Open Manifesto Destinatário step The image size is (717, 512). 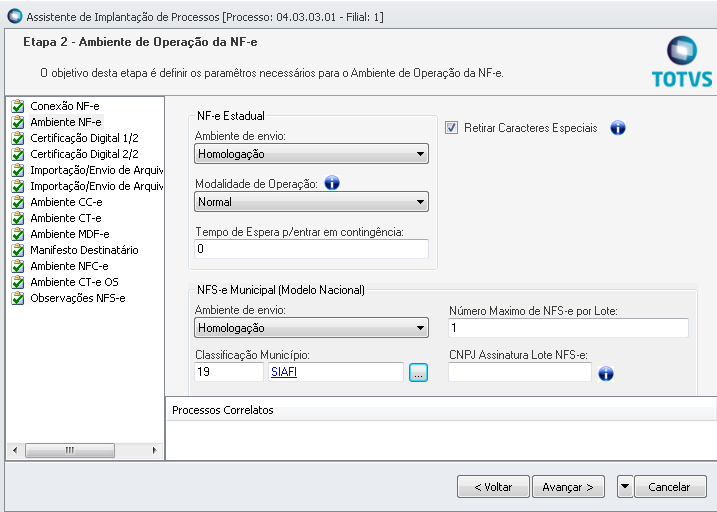[84, 250]
